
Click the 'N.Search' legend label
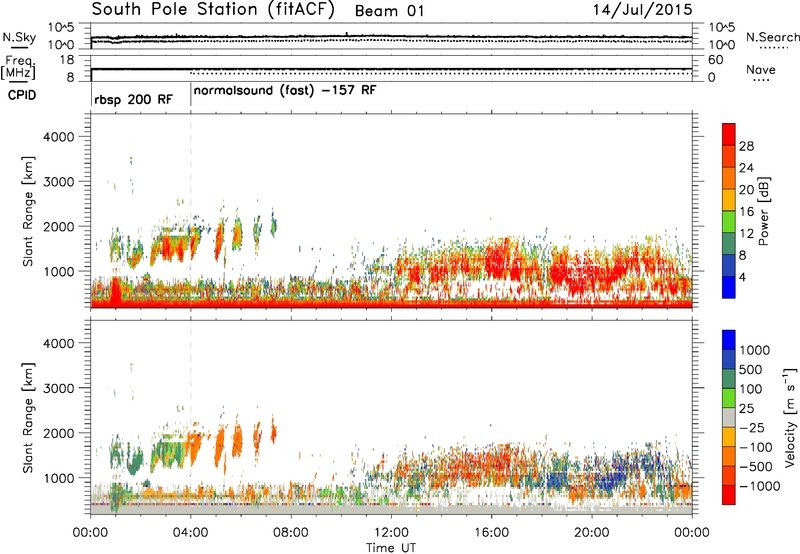tap(773, 37)
